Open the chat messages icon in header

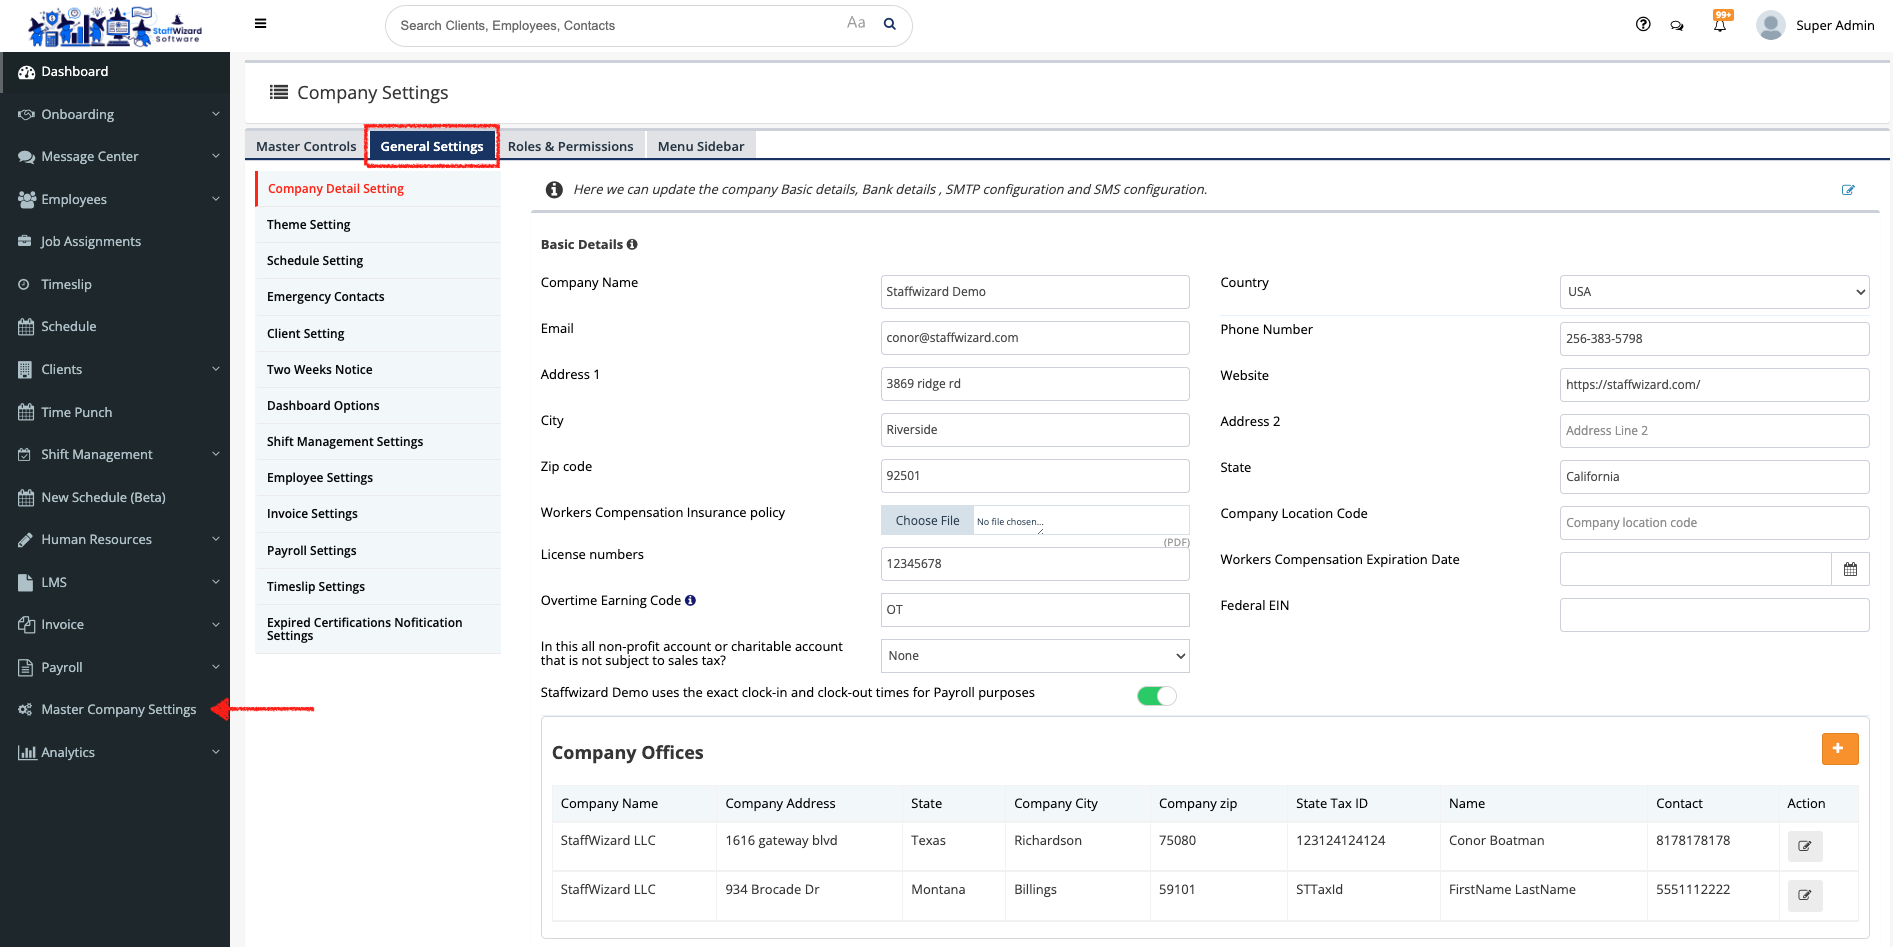(x=1677, y=25)
